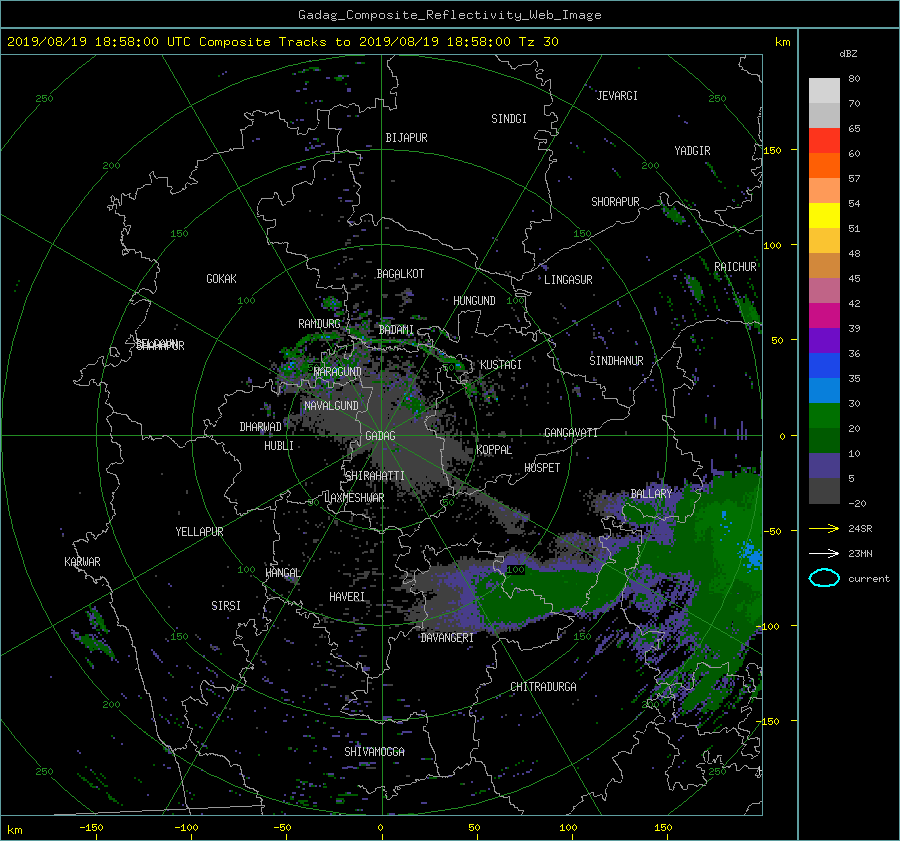
Task: Click the YADGIR city label
Action: coord(692,151)
